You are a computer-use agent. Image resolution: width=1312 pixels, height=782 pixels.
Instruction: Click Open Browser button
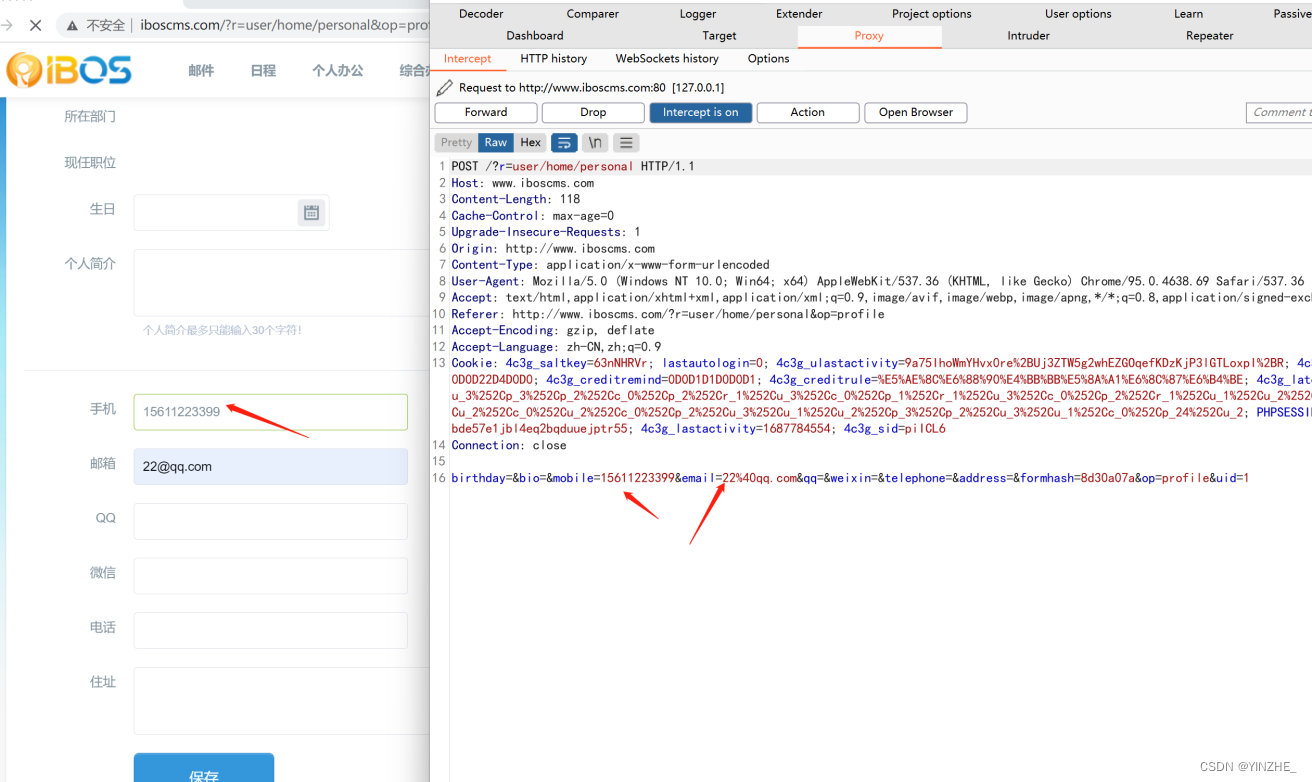pyautogui.click(x=916, y=113)
